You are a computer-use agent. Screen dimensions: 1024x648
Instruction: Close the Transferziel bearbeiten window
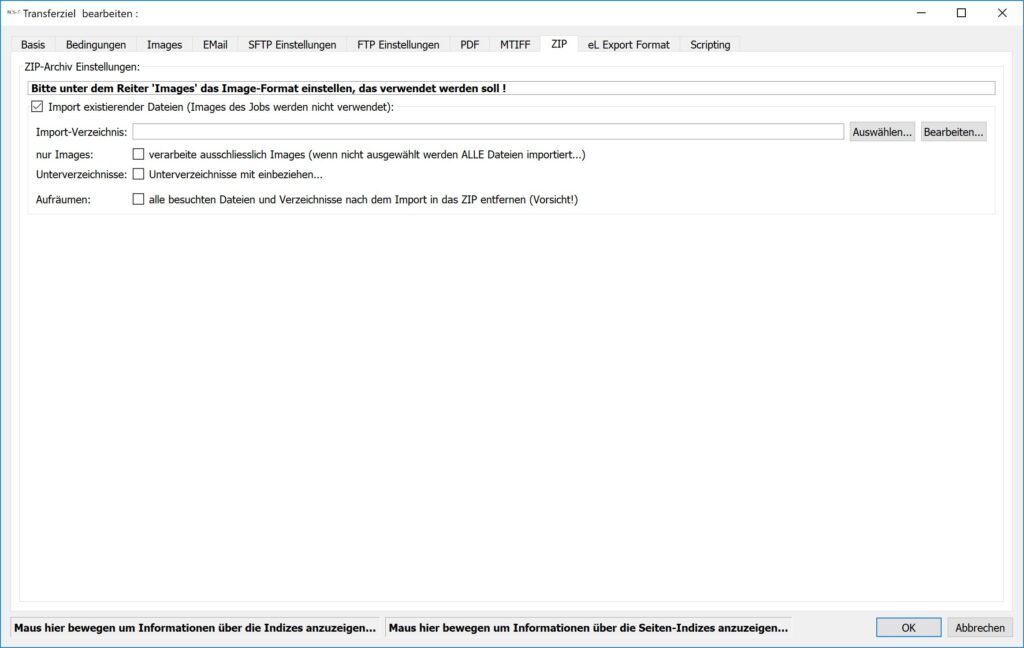pyautogui.click(x=1002, y=13)
